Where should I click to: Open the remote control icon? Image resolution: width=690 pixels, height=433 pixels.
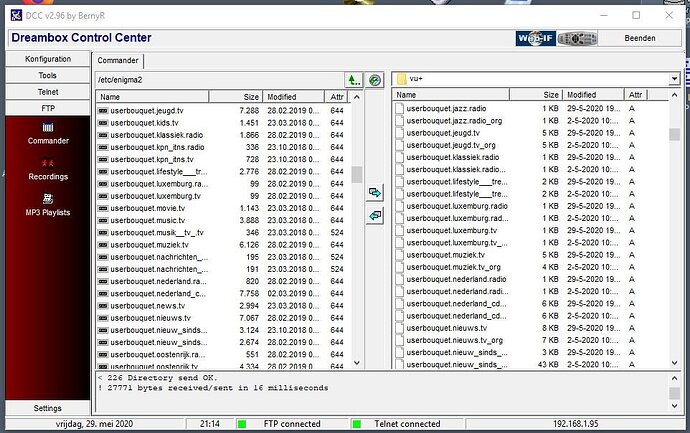(577, 38)
